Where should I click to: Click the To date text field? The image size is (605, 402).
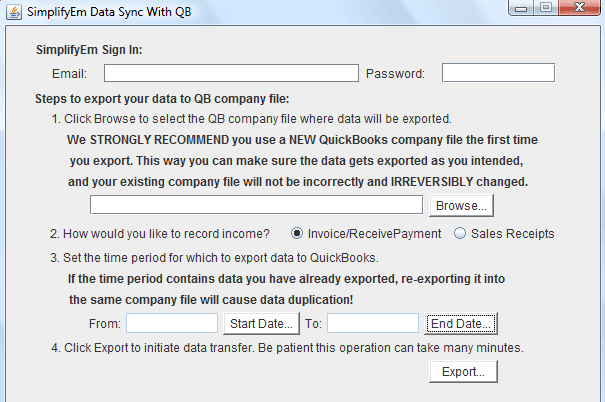tap(373, 323)
